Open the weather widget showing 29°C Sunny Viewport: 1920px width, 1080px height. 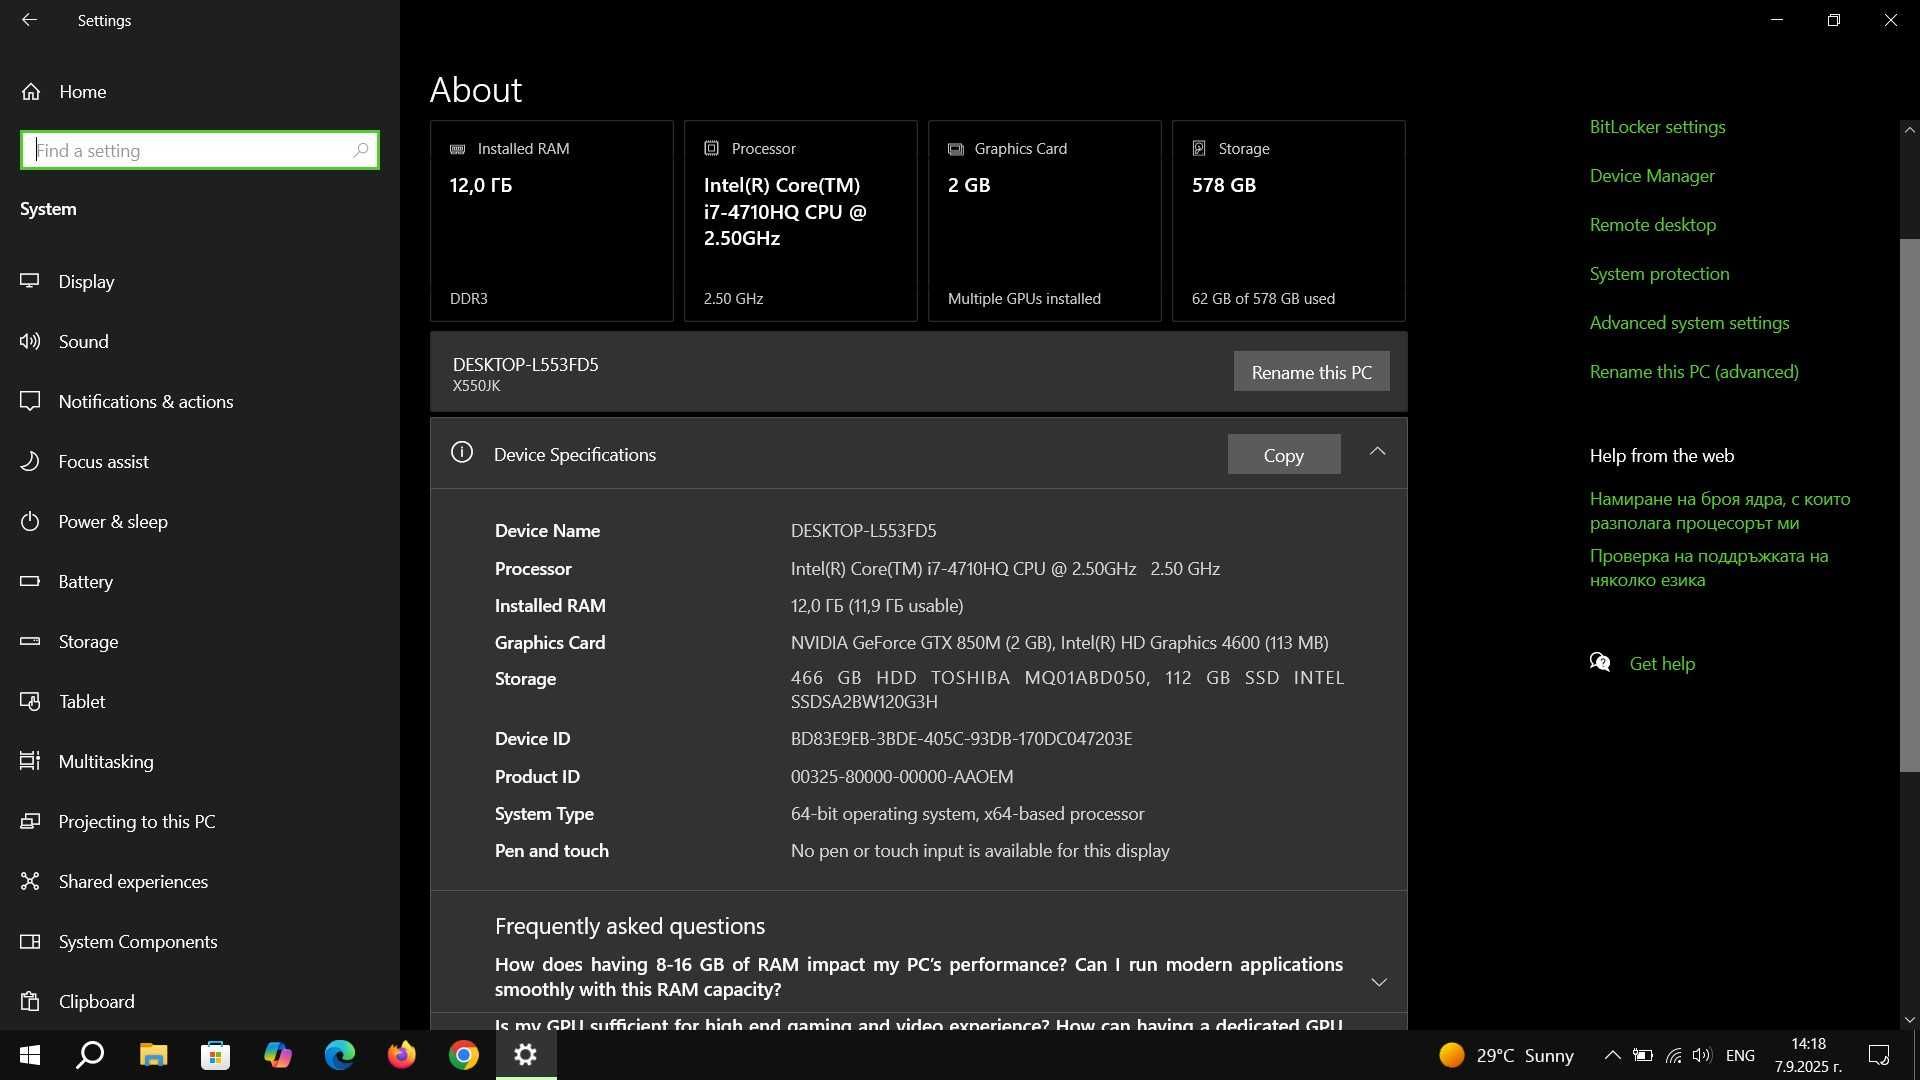(x=1506, y=1055)
